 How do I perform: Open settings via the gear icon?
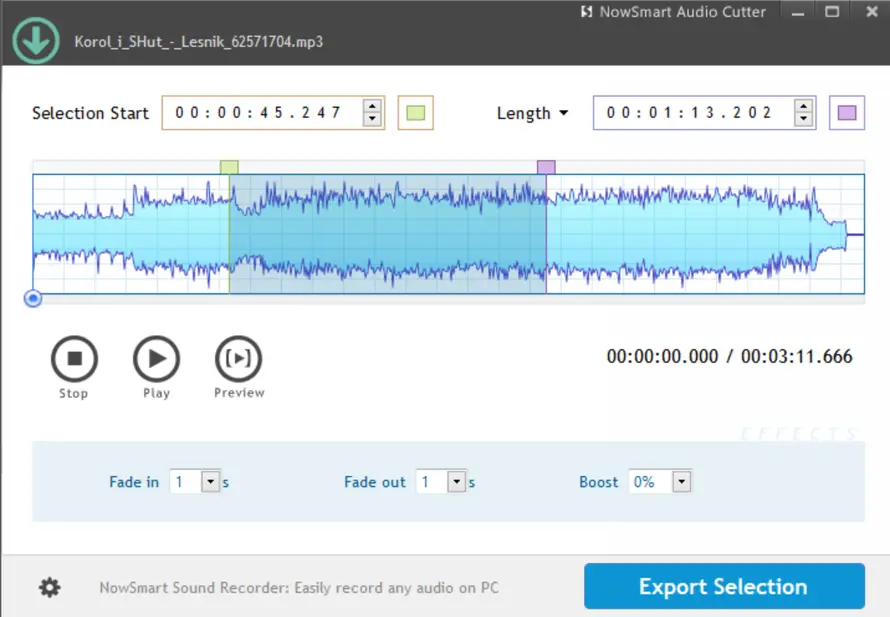[48, 587]
